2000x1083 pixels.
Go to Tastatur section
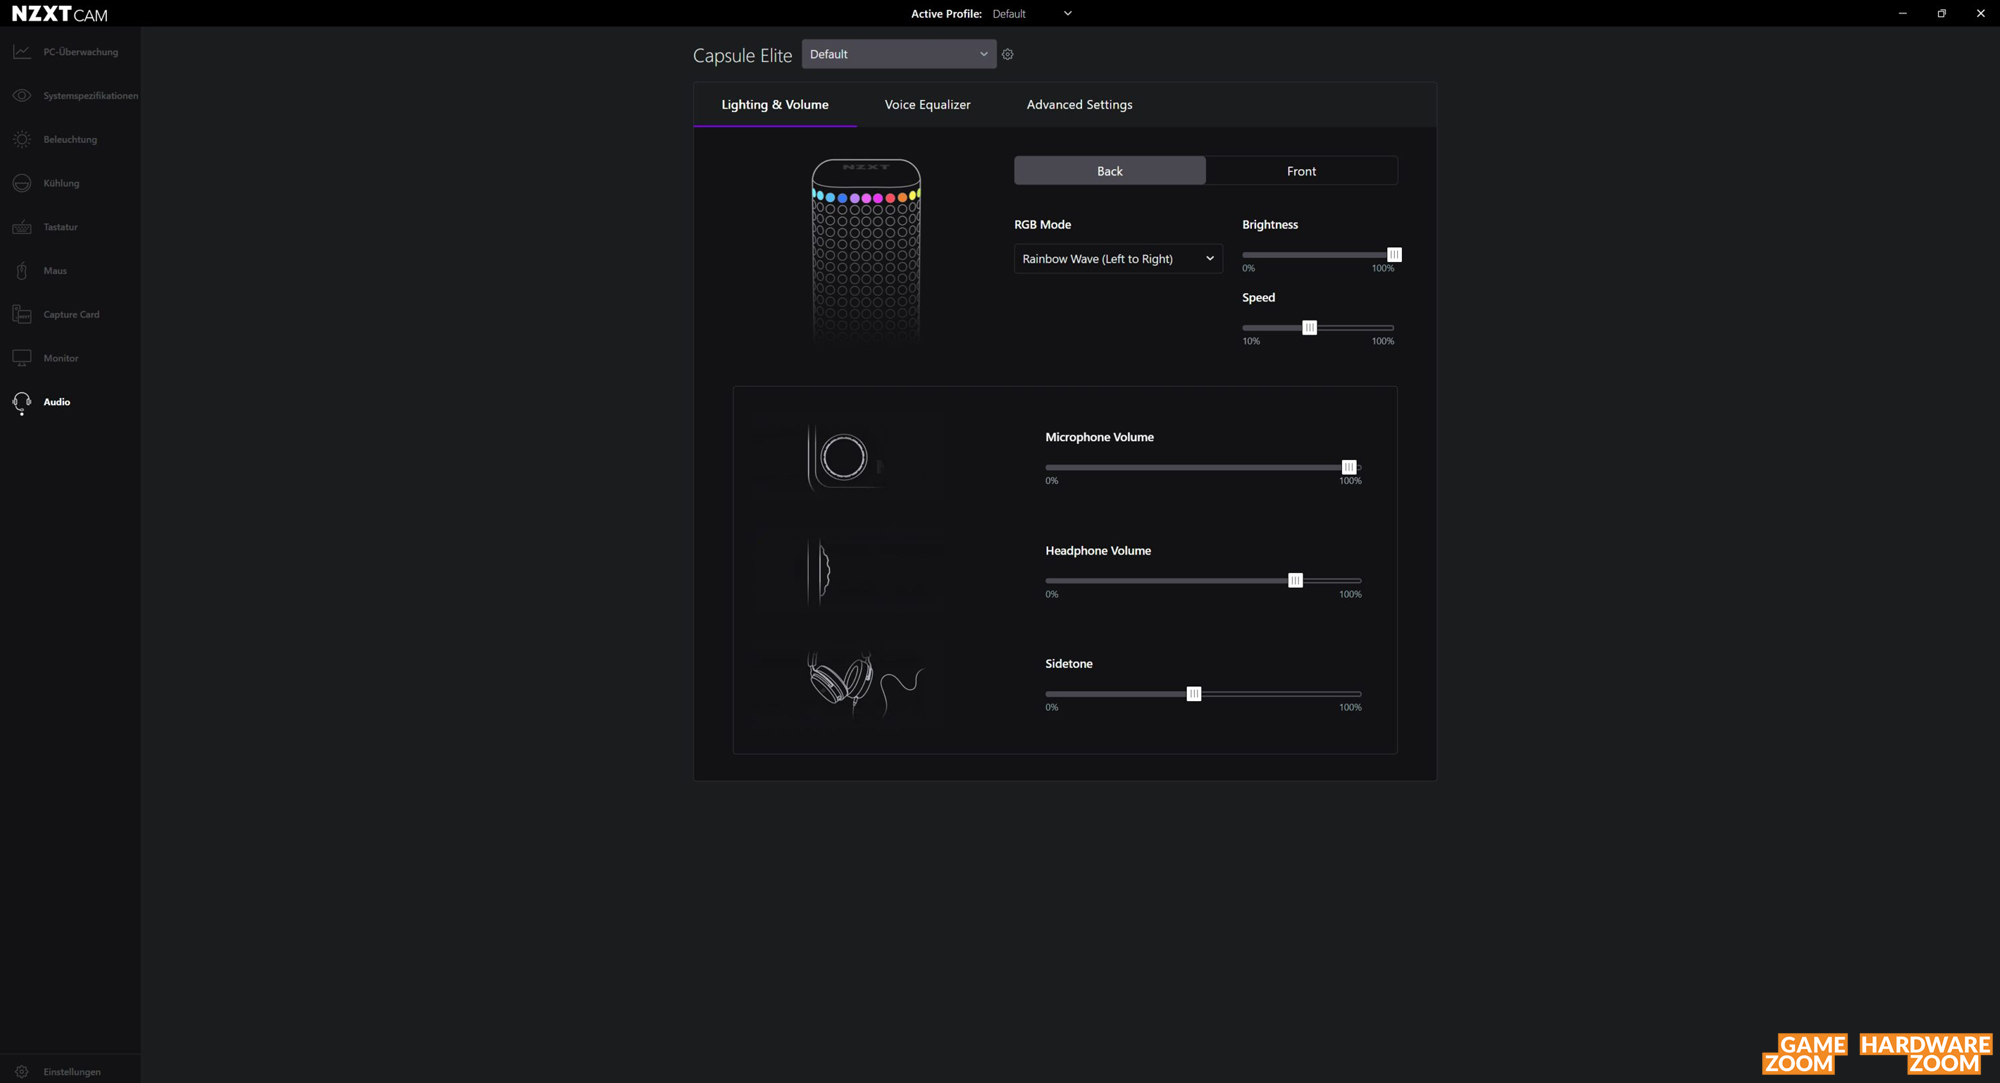(x=60, y=227)
